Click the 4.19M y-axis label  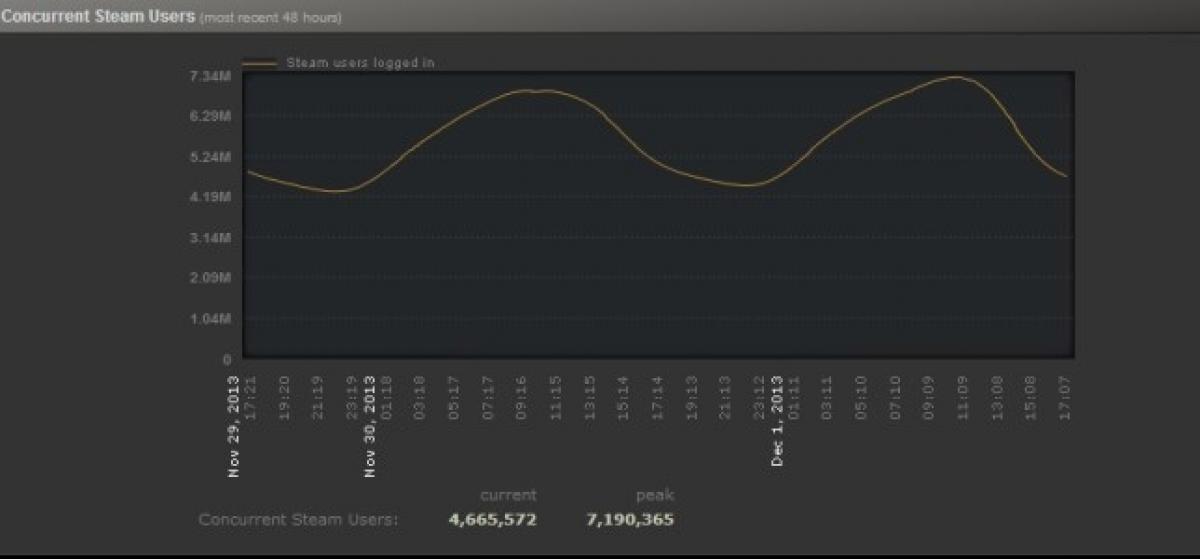tap(211, 197)
